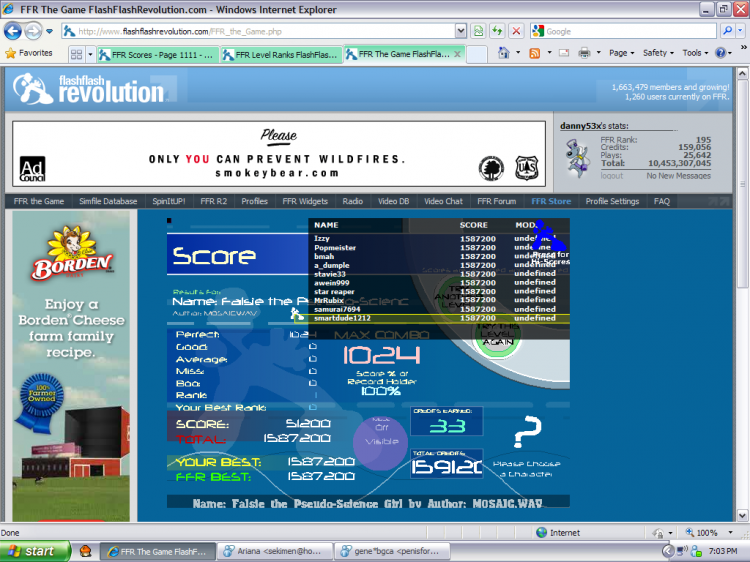Click the search magnifier icon

pyautogui.click(x=728, y=31)
